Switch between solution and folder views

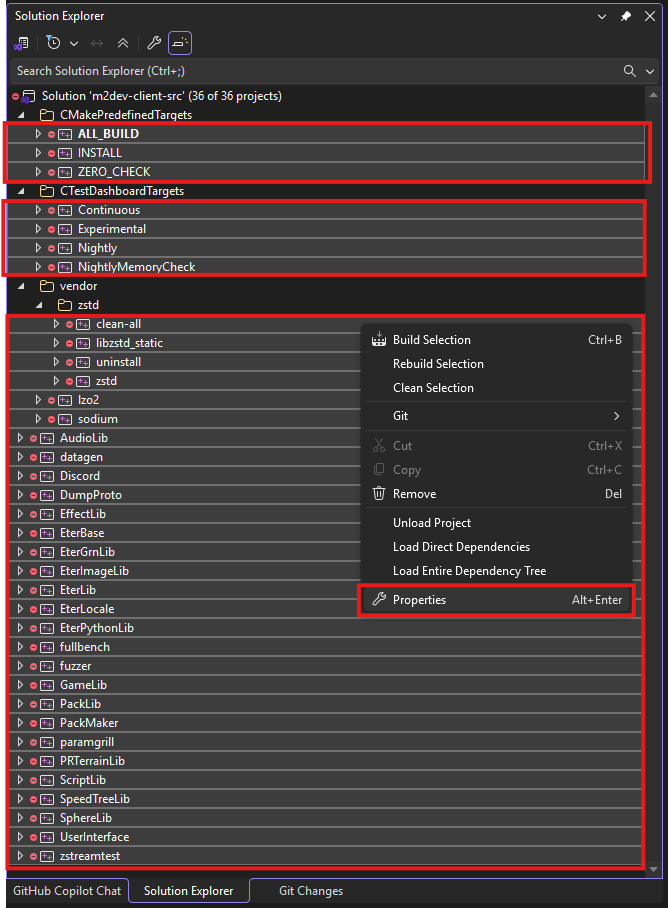pyautogui.click(x=21, y=43)
